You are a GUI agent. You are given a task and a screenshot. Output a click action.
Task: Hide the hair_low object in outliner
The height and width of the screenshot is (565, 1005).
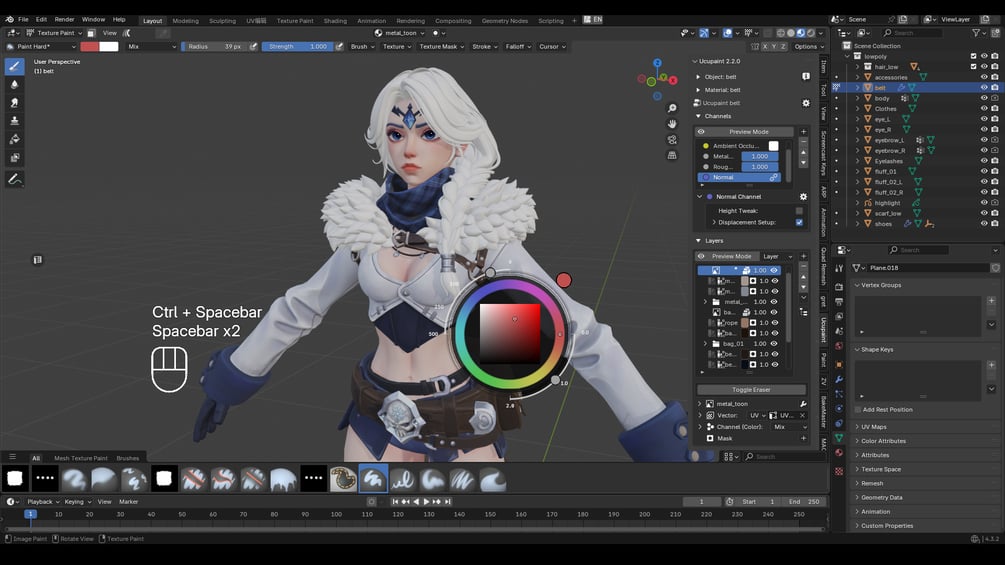click(984, 66)
